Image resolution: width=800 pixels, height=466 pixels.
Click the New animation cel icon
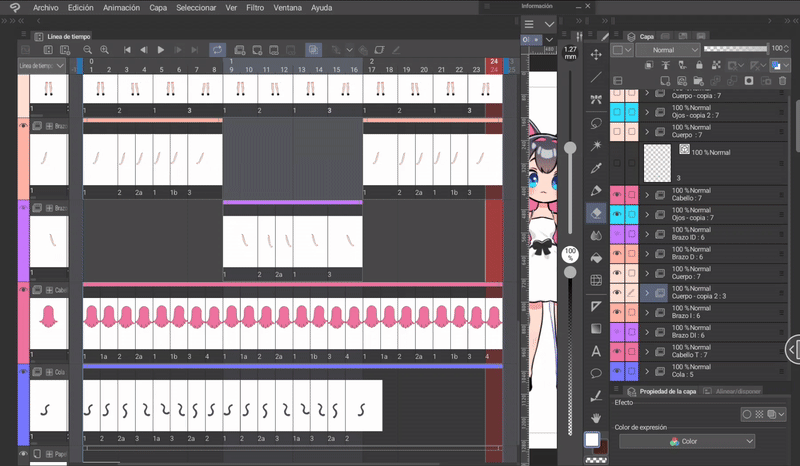tap(257, 50)
